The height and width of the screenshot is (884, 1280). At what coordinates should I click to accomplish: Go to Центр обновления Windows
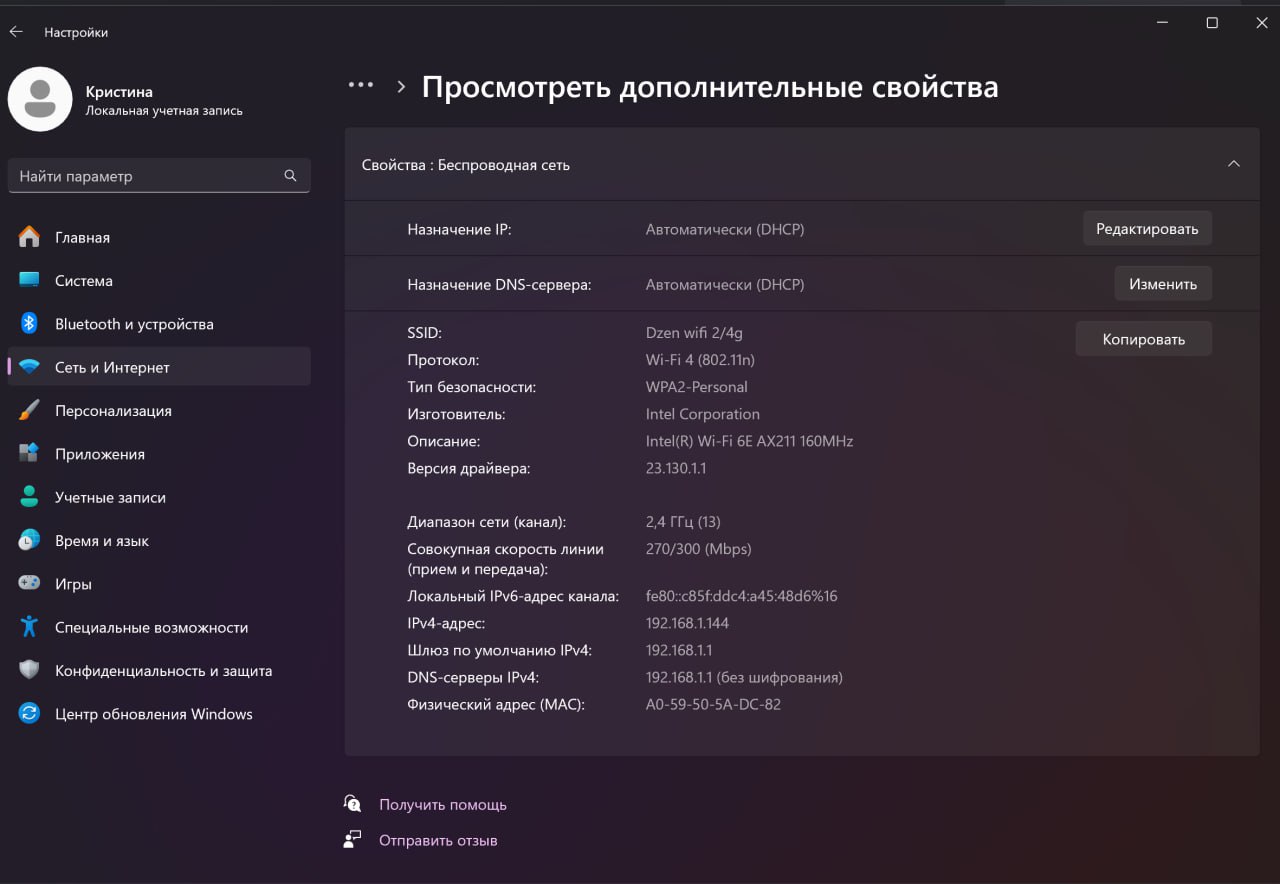click(x=152, y=713)
